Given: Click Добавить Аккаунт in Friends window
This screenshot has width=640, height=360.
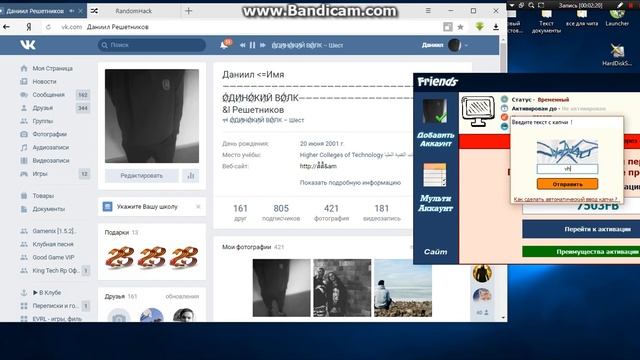Looking at the screenshot, I should 436,122.
